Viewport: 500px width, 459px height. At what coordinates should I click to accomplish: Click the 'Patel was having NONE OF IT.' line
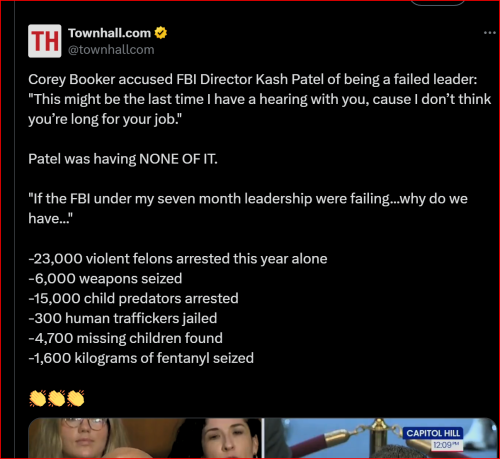point(123,159)
